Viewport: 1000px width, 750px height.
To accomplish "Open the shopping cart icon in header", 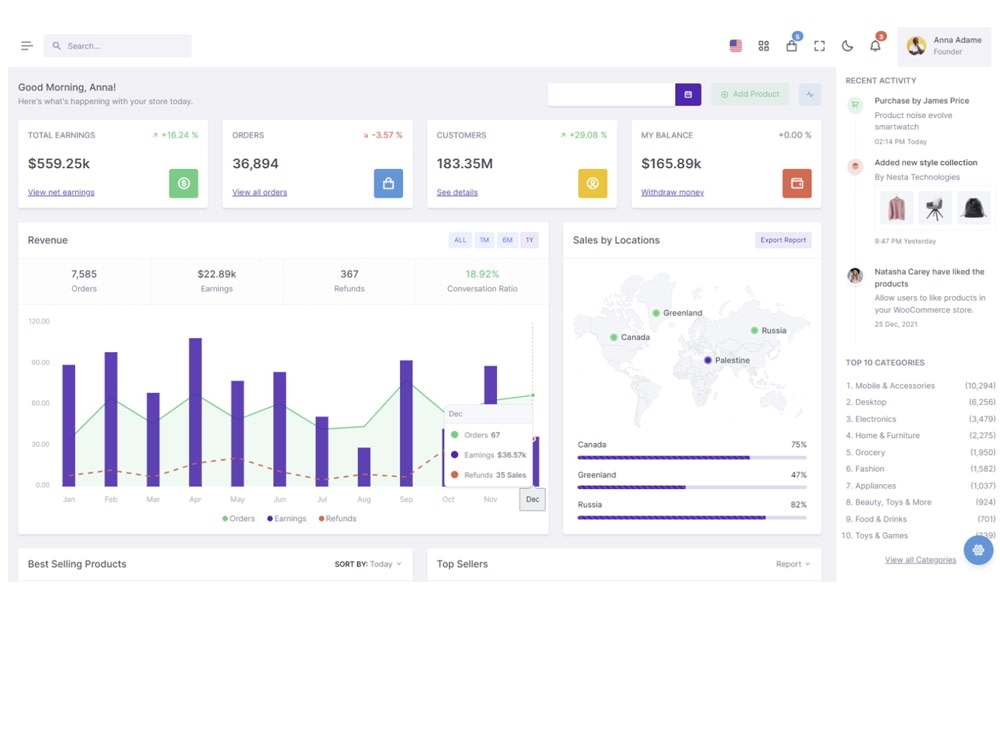I will (791, 45).
